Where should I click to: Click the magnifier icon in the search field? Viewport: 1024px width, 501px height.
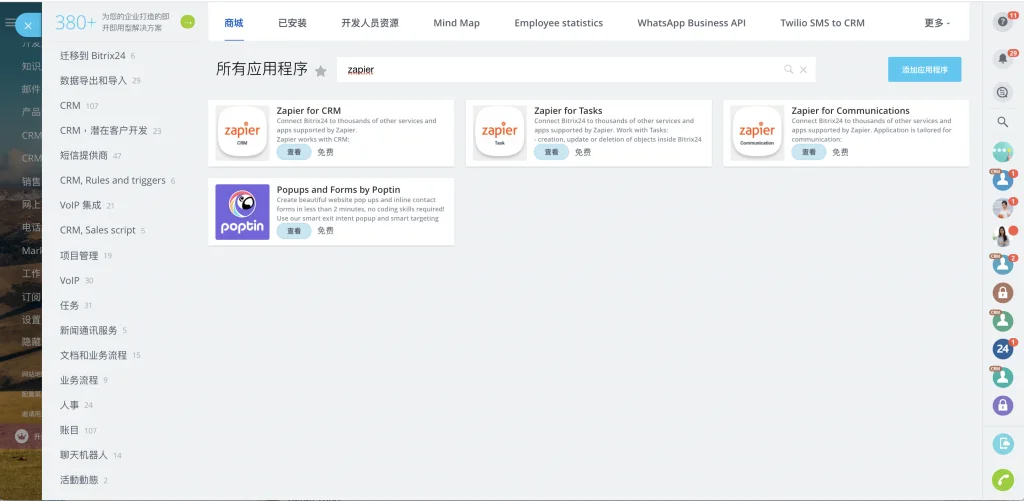pyautogui.click(x=788, y=69)
